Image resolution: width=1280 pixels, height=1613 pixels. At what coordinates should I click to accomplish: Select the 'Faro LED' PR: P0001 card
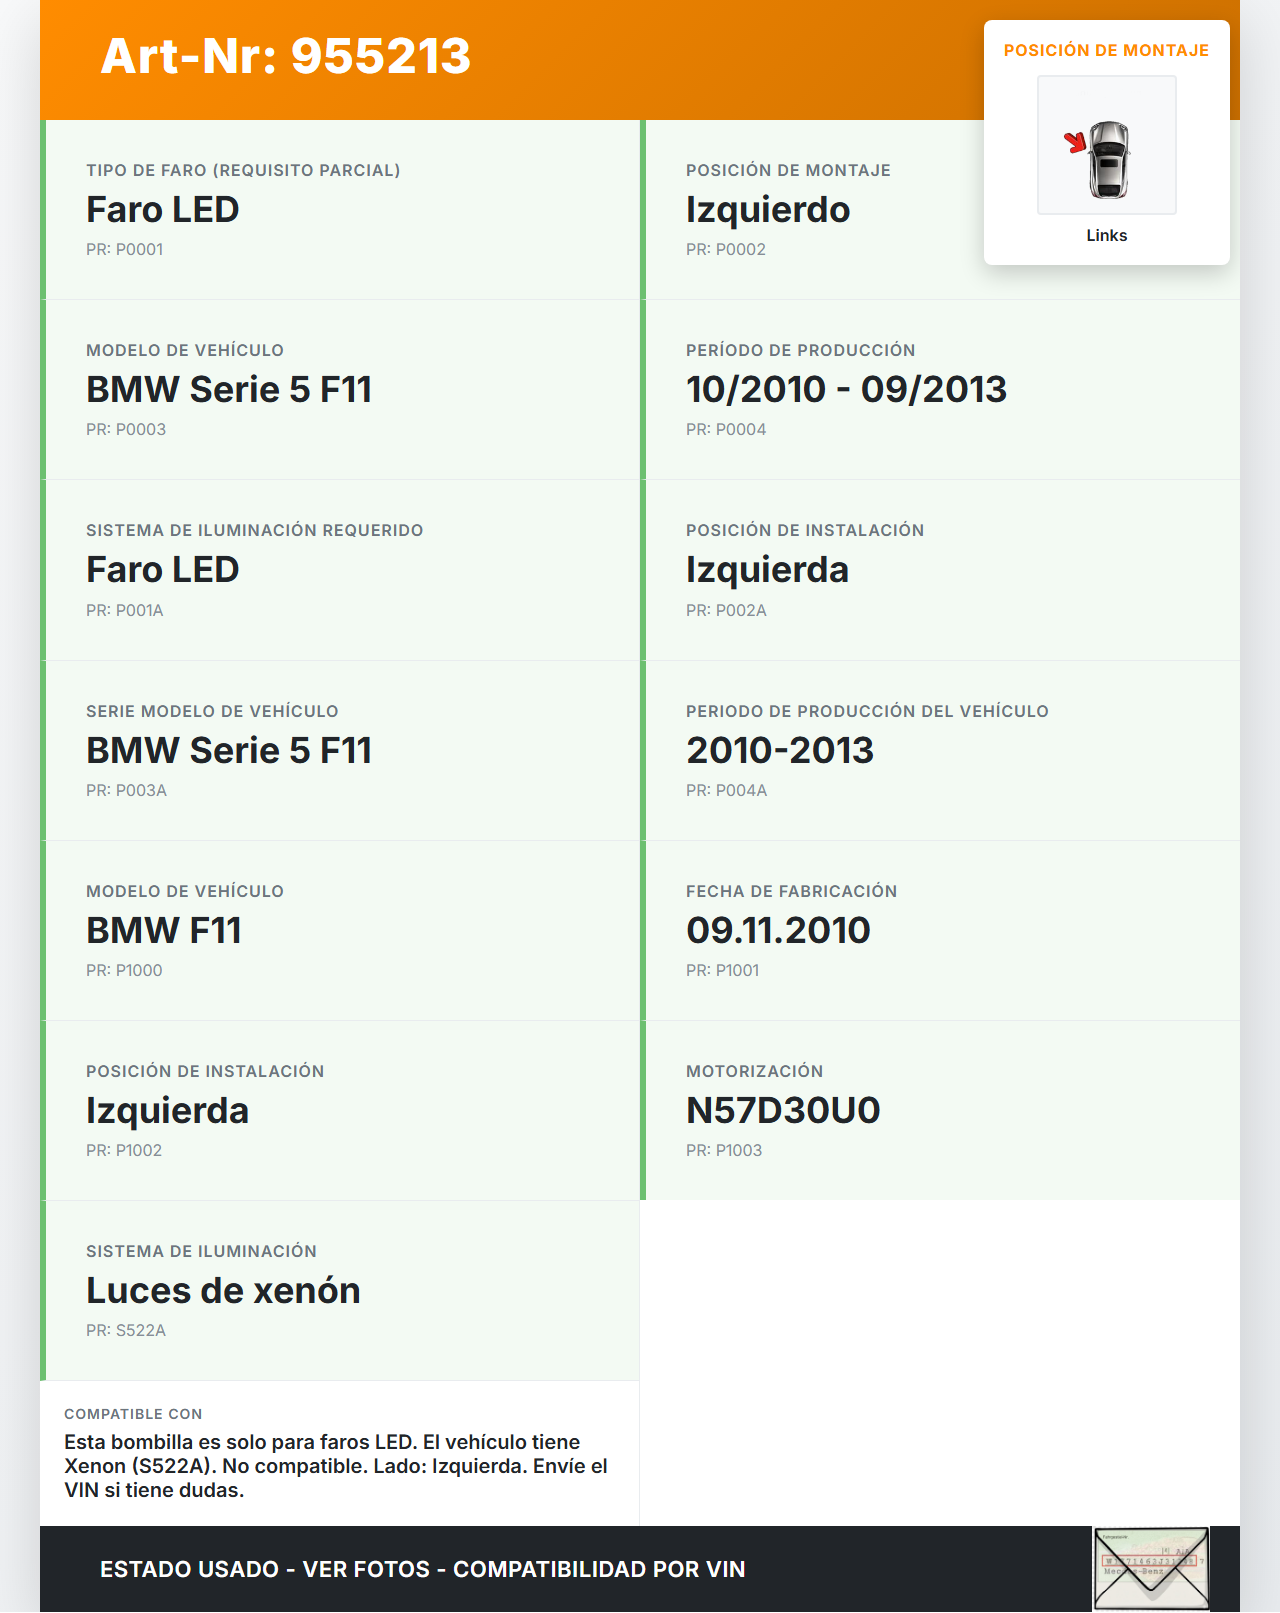340,210
